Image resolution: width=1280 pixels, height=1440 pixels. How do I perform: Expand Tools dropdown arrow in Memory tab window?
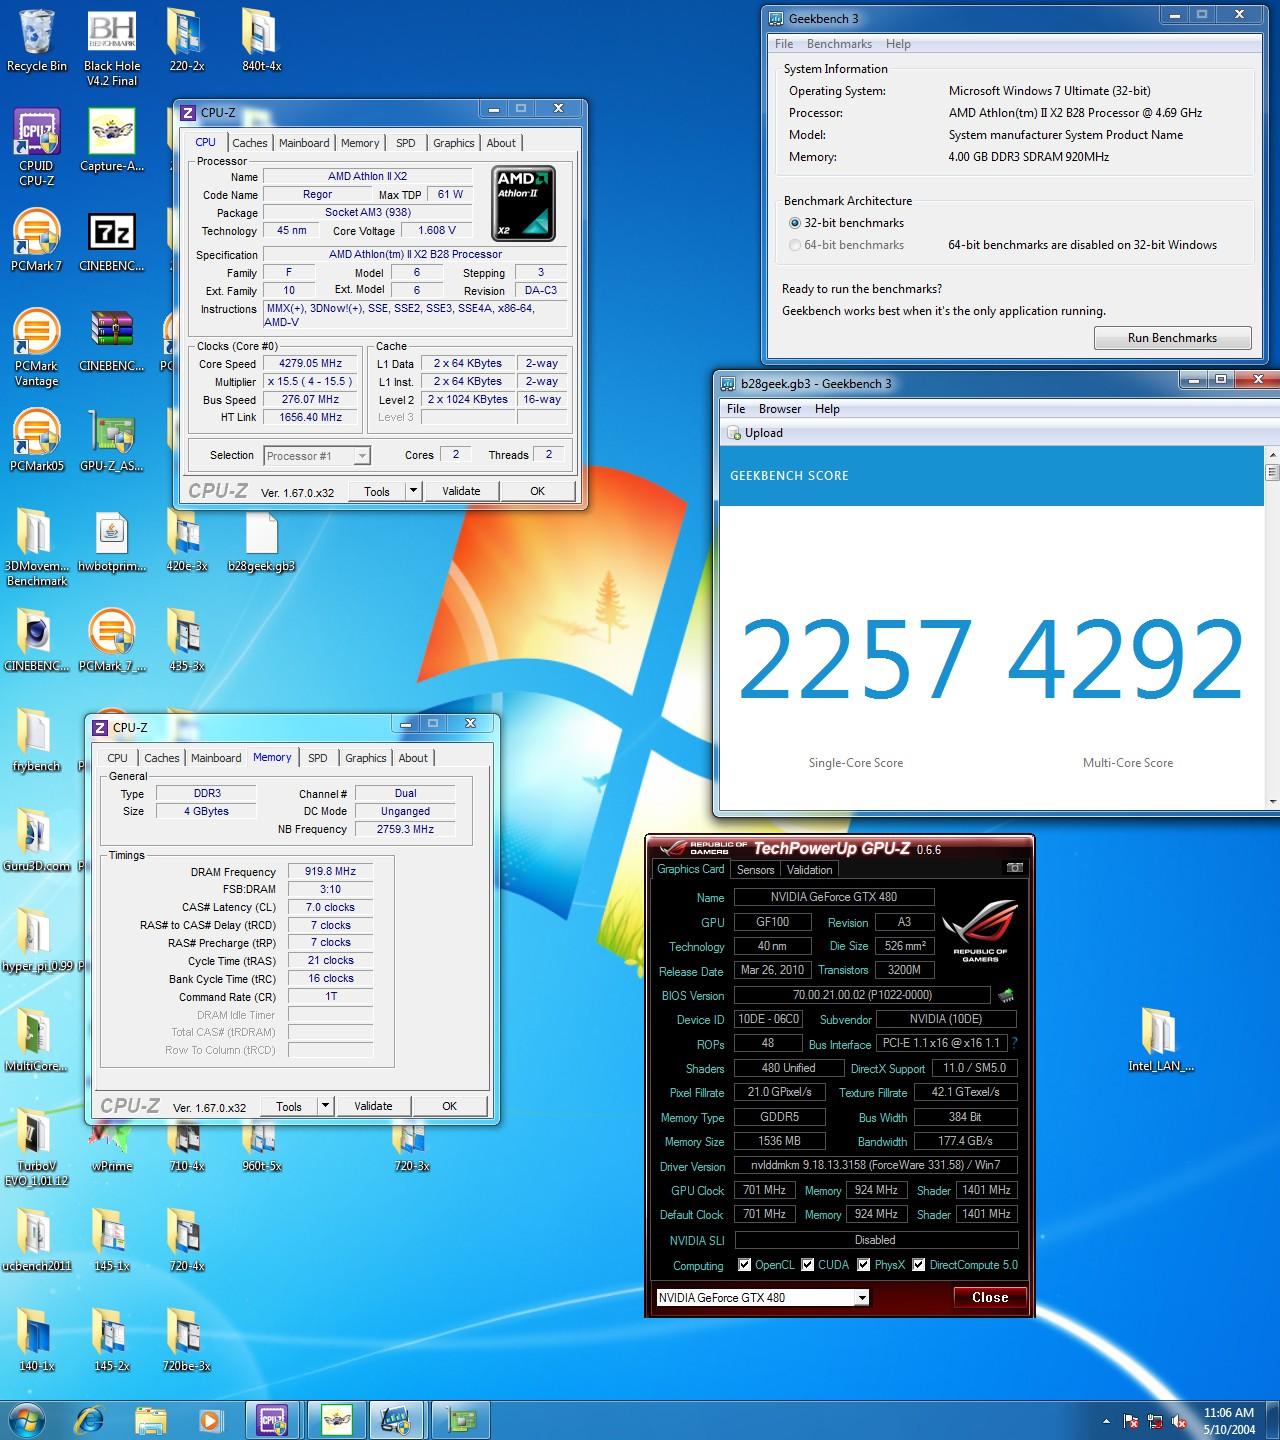325,1106
